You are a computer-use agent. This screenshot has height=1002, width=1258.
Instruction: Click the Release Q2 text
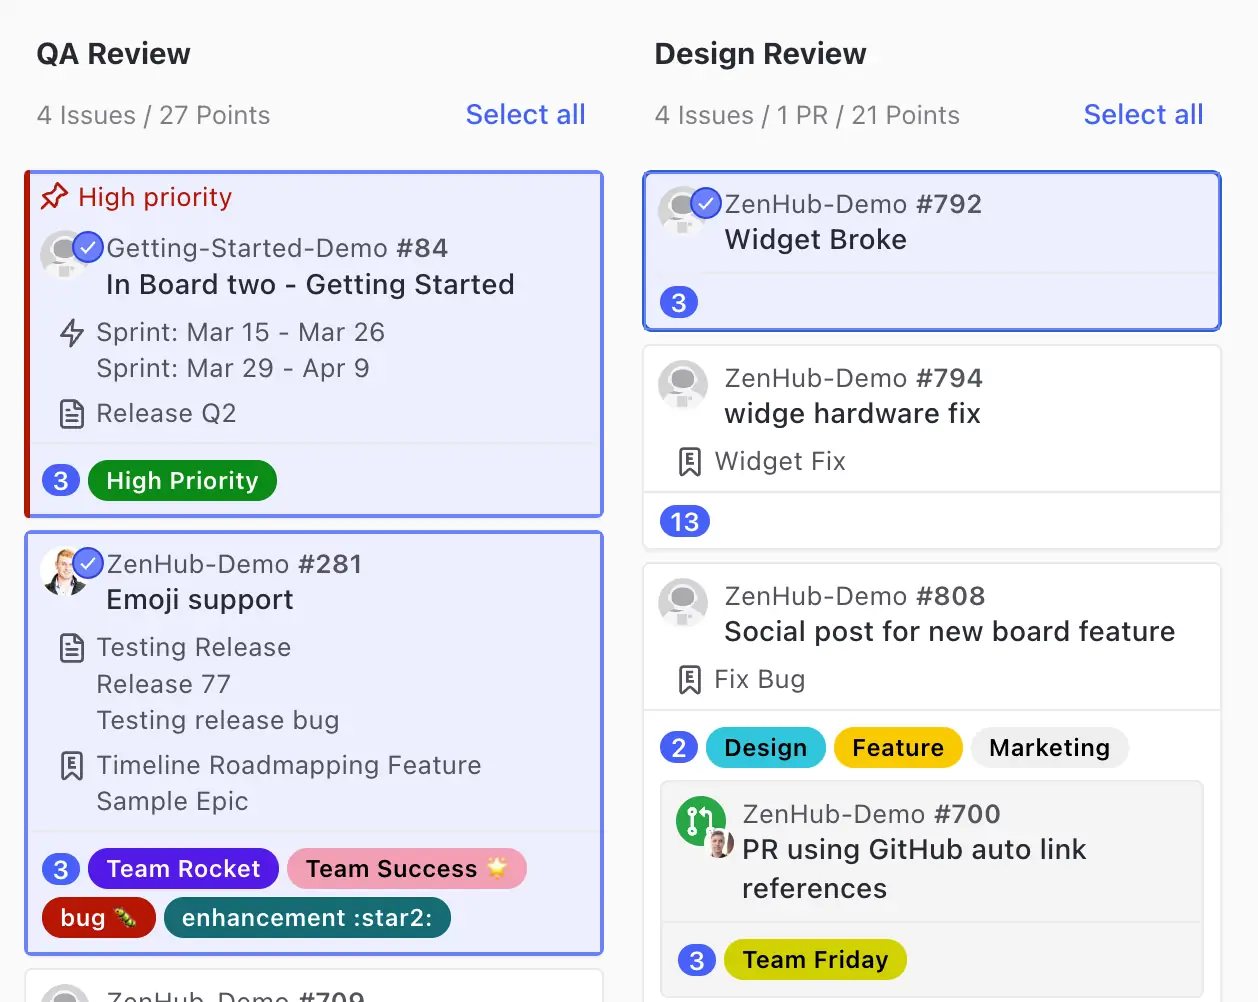[x=166, y=414]
